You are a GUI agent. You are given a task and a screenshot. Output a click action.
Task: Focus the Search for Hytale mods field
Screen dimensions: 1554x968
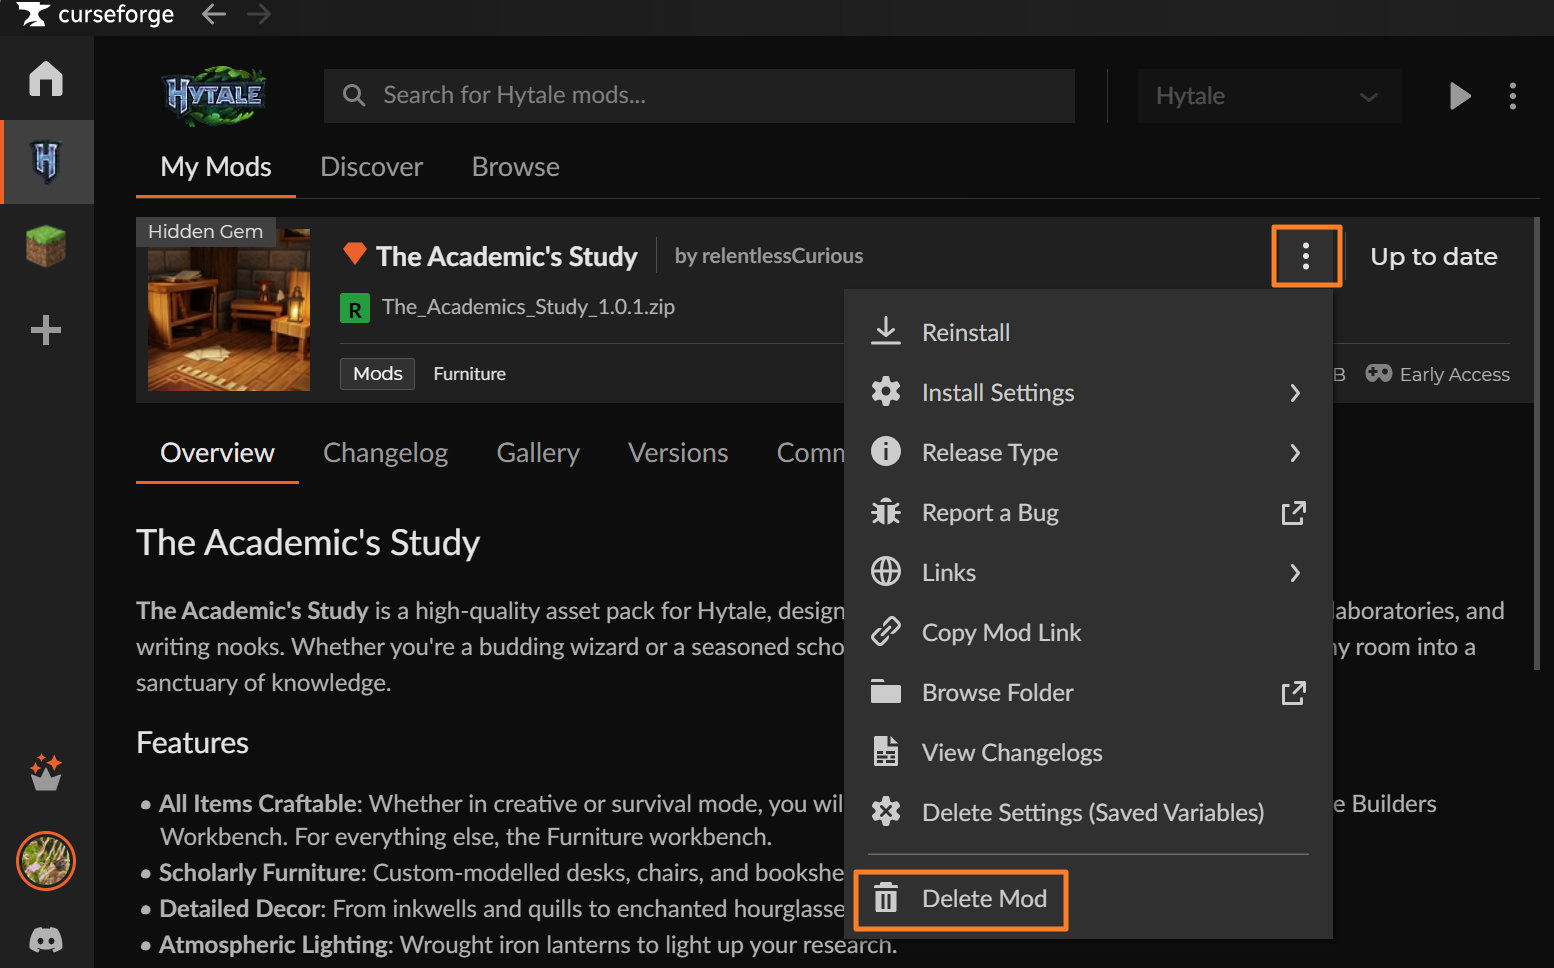point(700,96)
